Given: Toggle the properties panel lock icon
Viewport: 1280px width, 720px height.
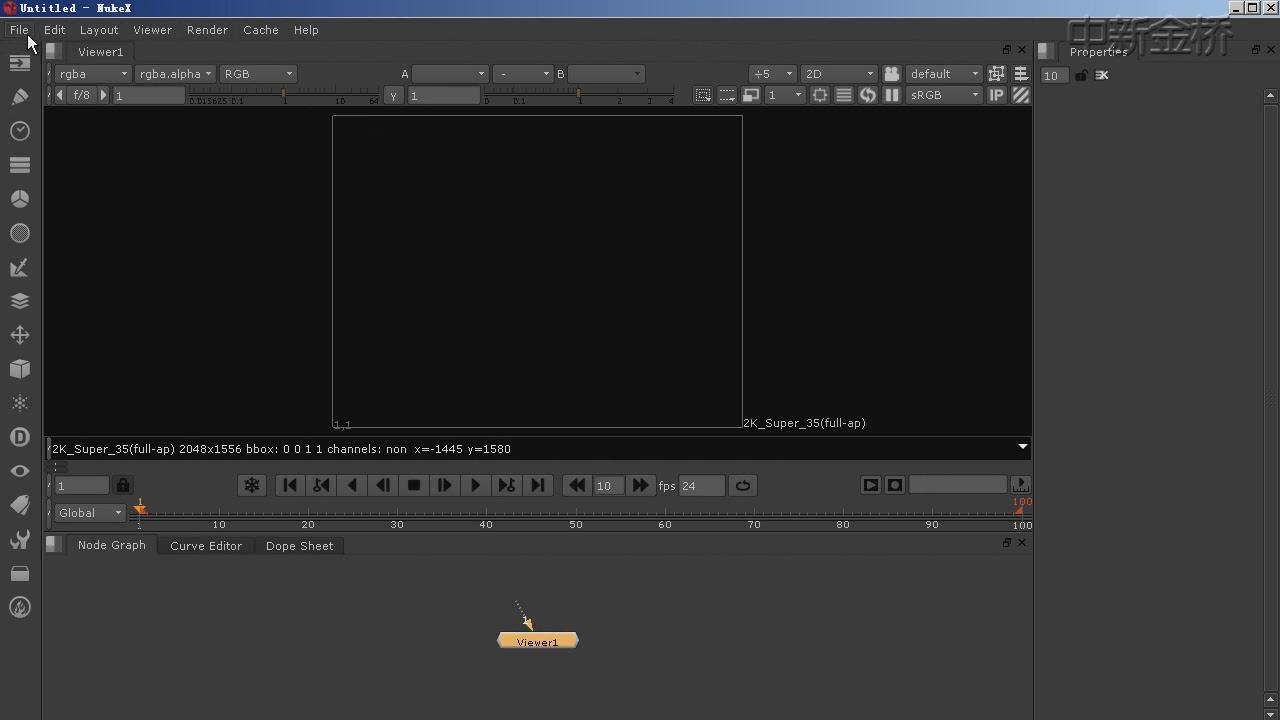Looking at the screenshot, I should tap(1081, 75).
